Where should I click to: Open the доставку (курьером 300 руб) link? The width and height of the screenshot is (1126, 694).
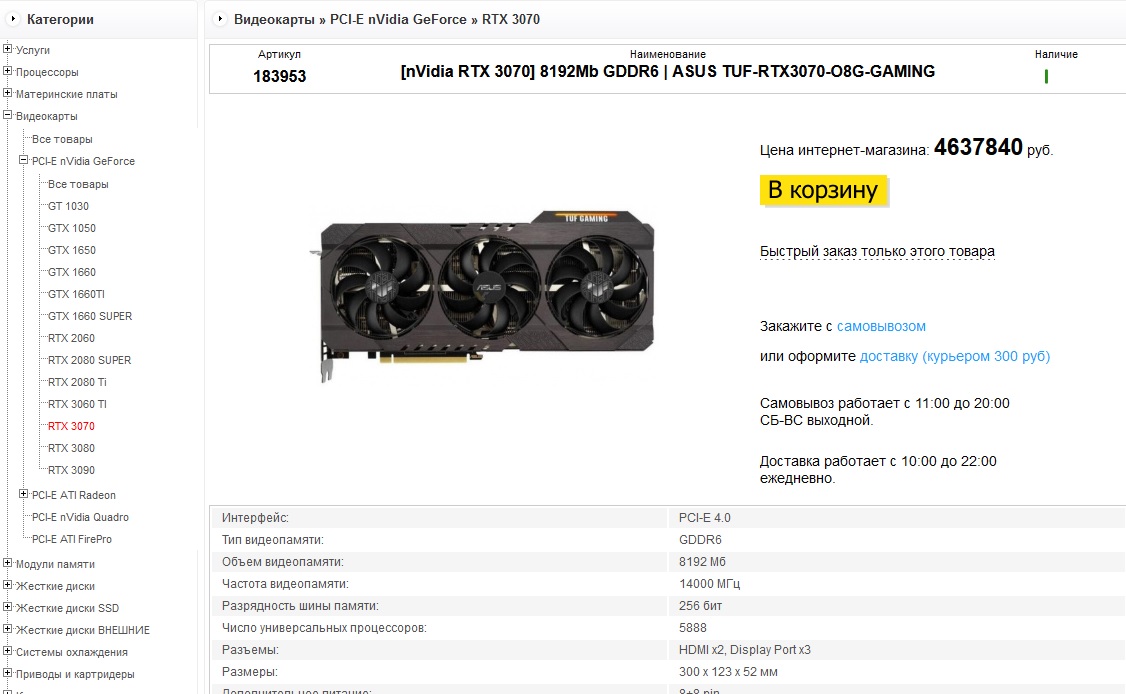click(954, 356)
